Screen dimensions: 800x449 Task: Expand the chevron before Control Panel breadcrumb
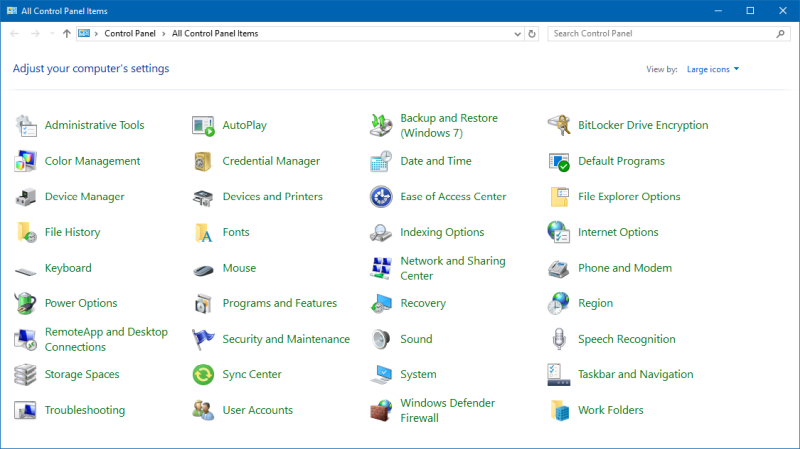coord(96,34)
